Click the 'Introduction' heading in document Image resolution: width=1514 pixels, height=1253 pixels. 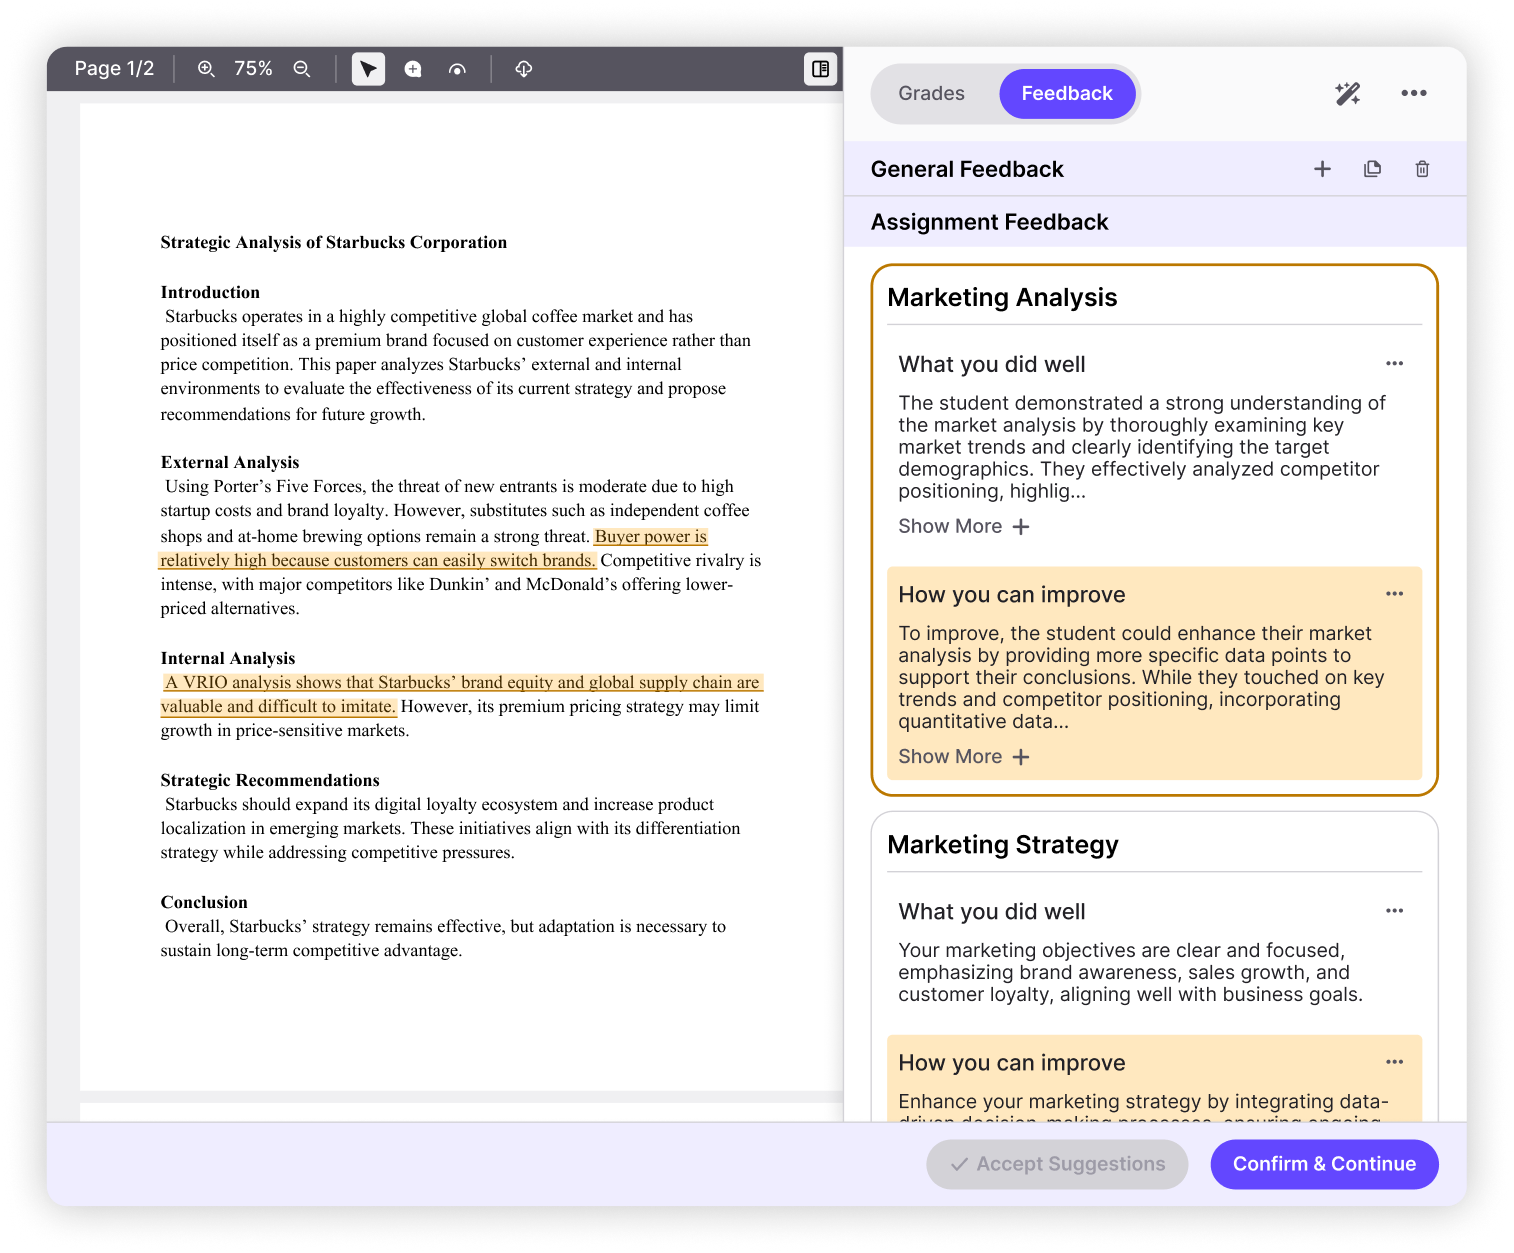tap(210, 292)
